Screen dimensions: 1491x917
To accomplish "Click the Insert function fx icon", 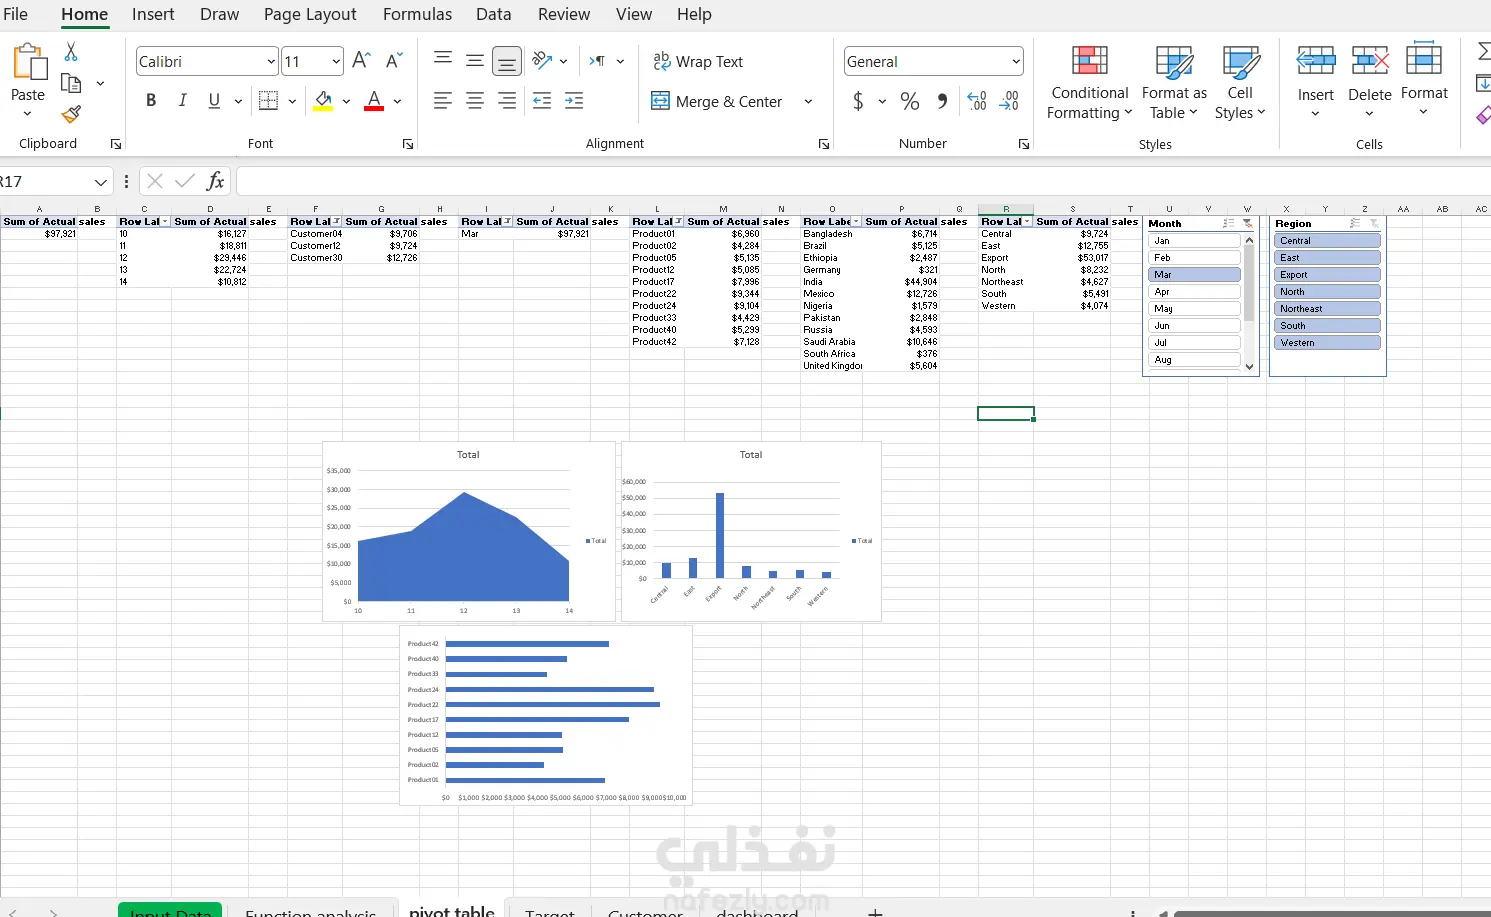I will click(x=215, y=181).
